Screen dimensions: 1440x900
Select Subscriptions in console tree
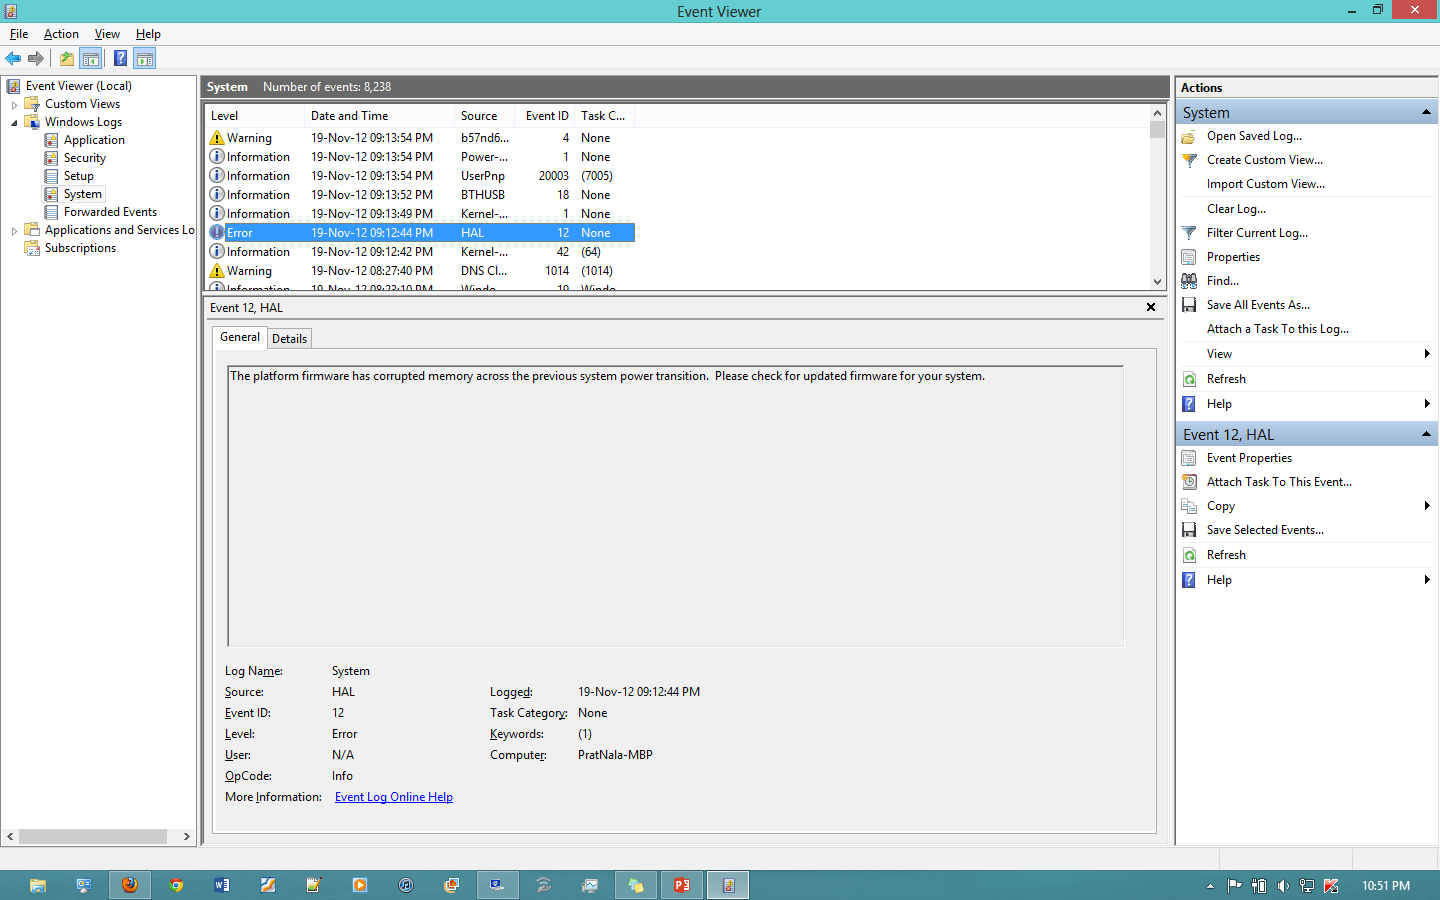click(80, 248)
